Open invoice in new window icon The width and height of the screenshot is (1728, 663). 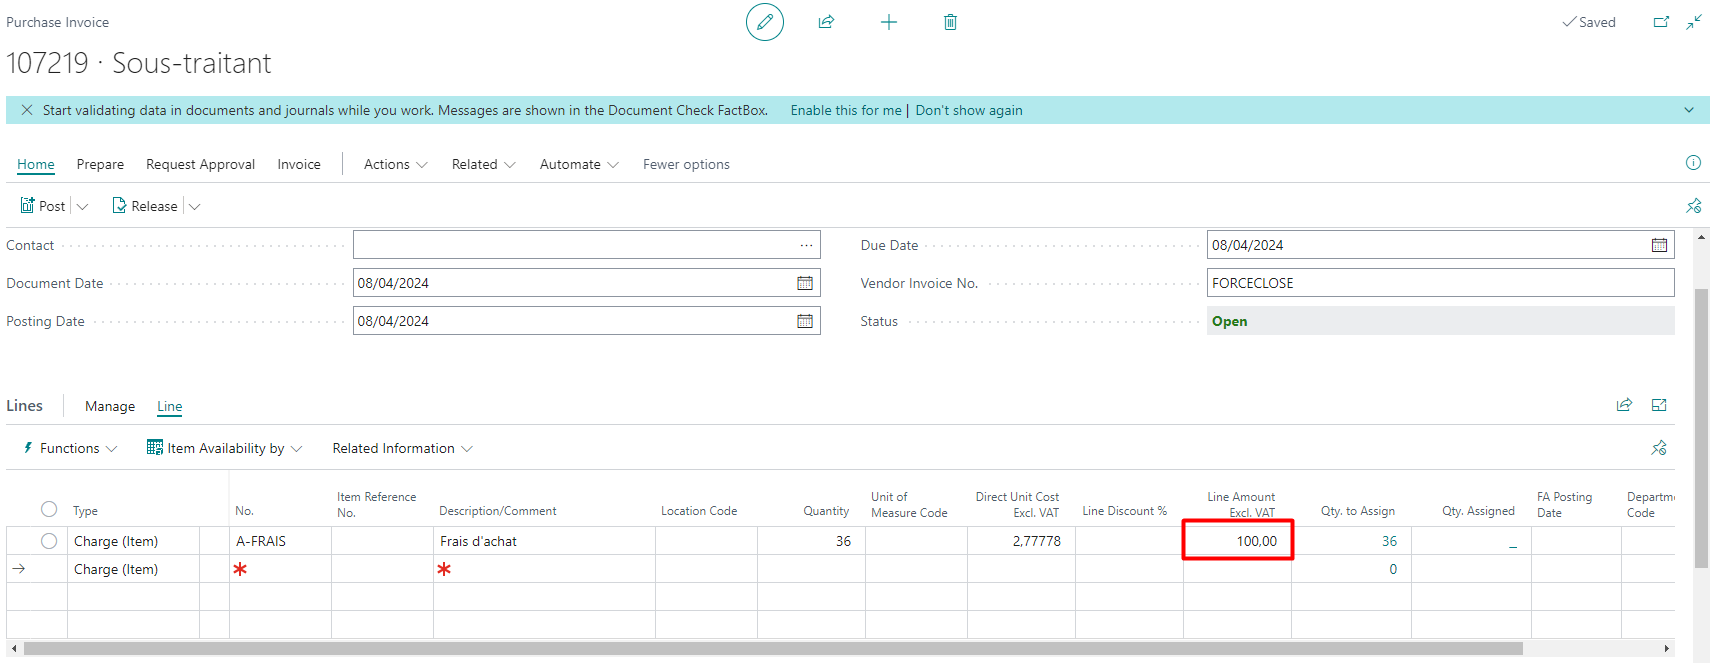pyautogui.click(x=1661, y=22)
